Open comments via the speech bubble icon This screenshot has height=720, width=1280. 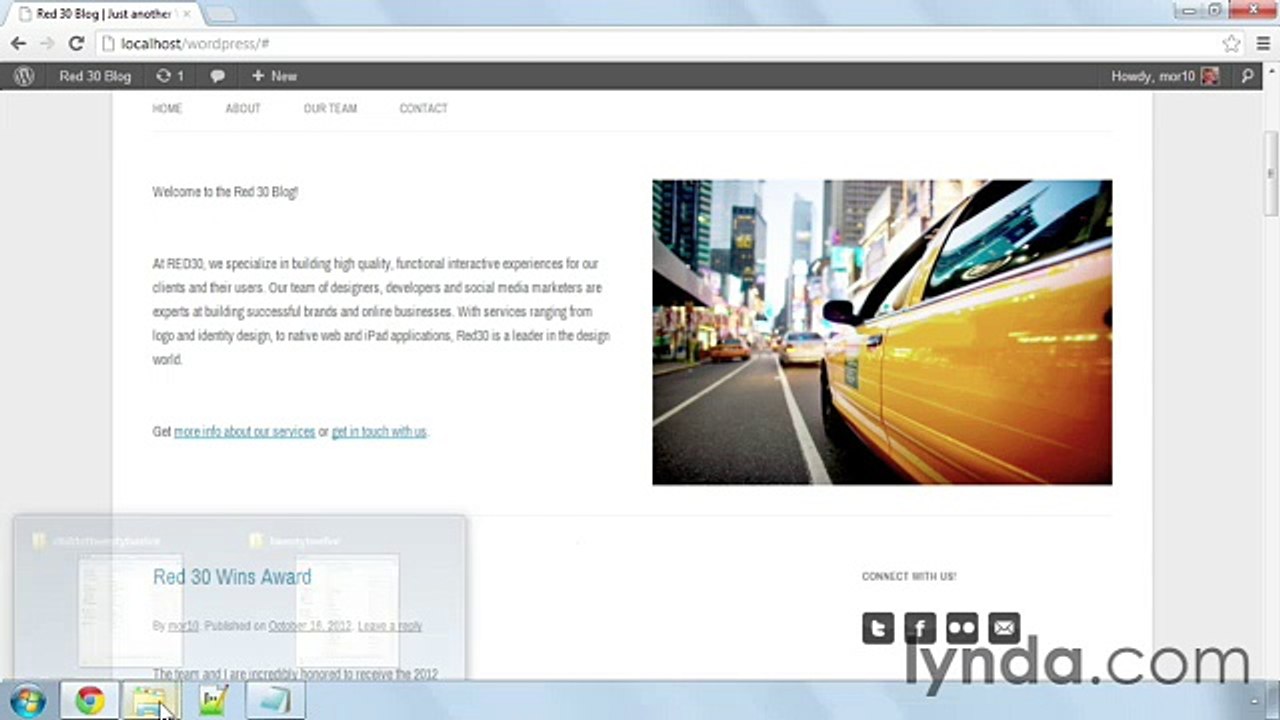217,76
